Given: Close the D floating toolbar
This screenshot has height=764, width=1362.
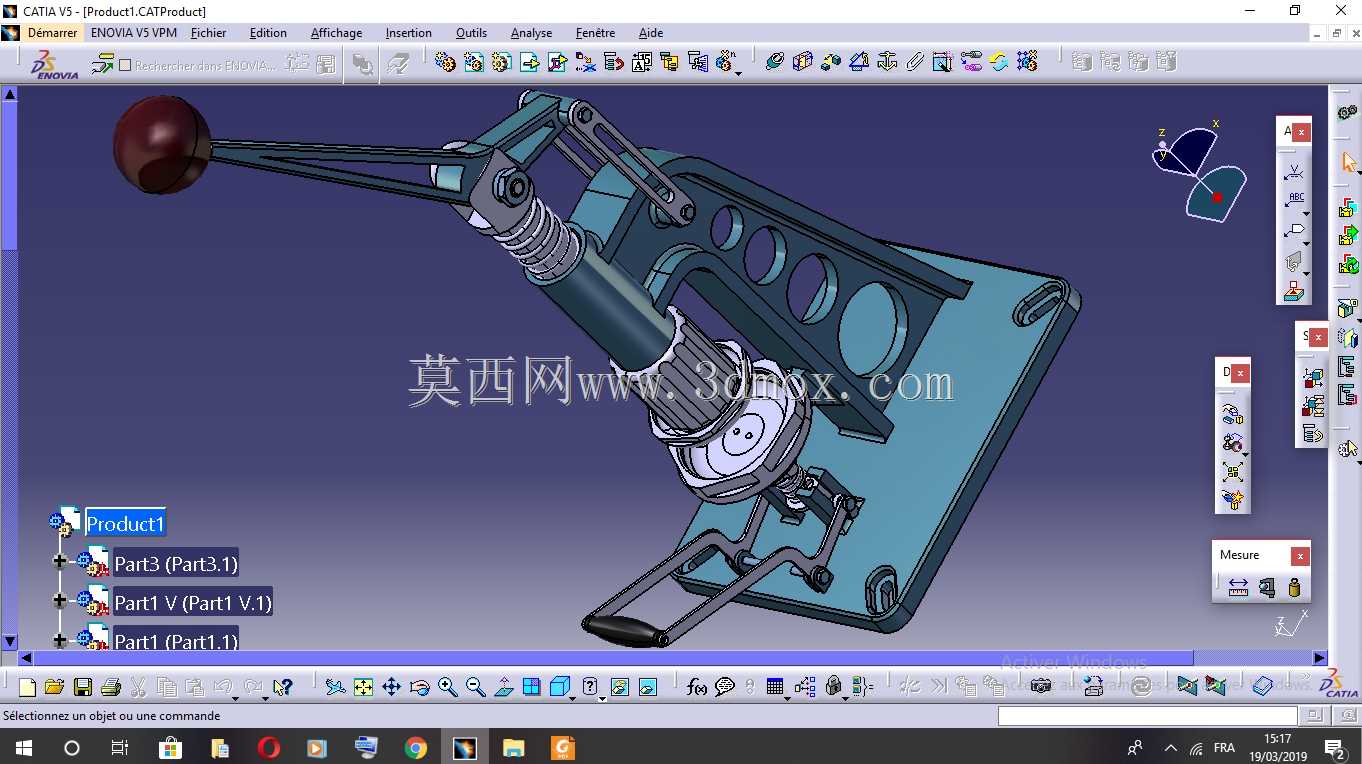Looking at the screenshot, I should [1240, 373].
